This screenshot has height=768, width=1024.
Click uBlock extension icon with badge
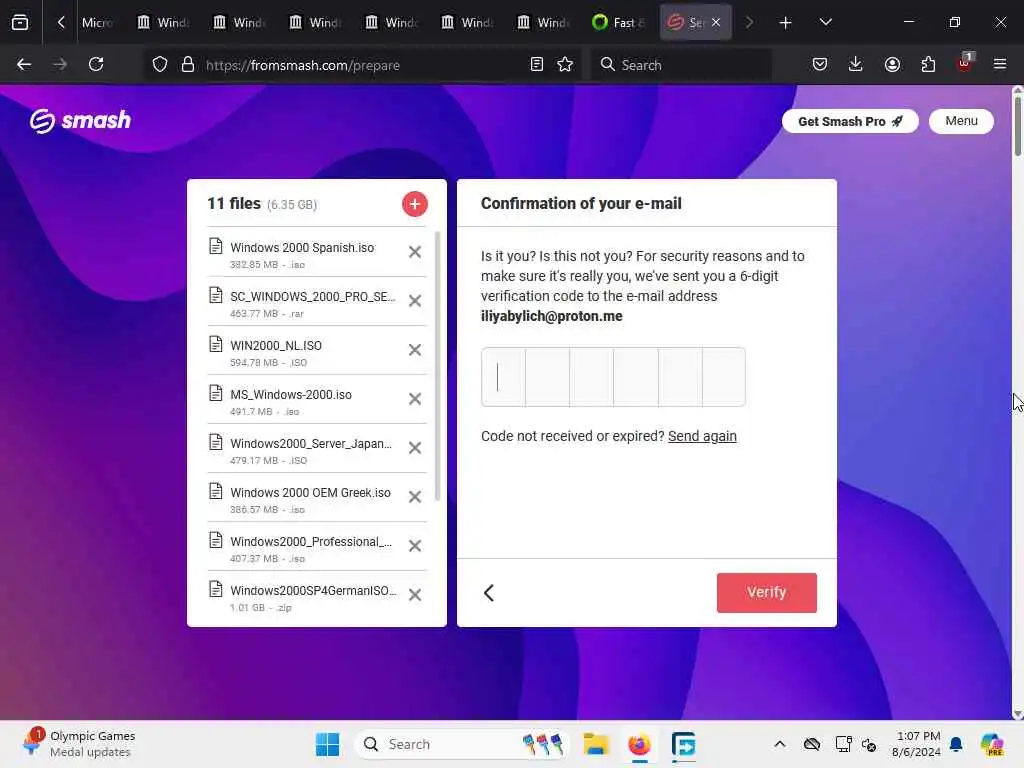tap(965, 63)
